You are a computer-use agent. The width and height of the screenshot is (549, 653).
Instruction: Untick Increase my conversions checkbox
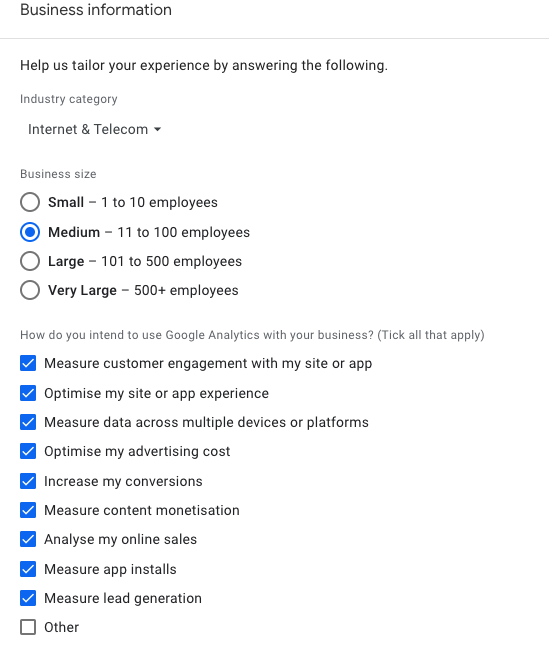[28, 481]
